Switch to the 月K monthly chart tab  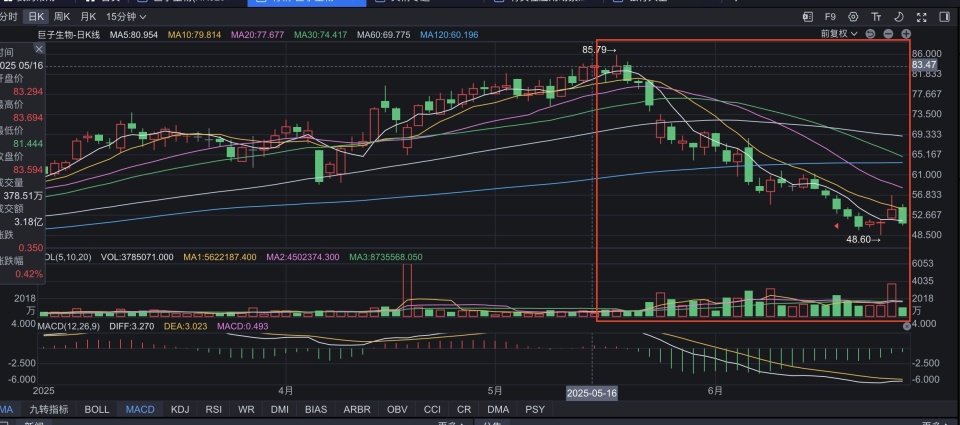coord(88,17)
